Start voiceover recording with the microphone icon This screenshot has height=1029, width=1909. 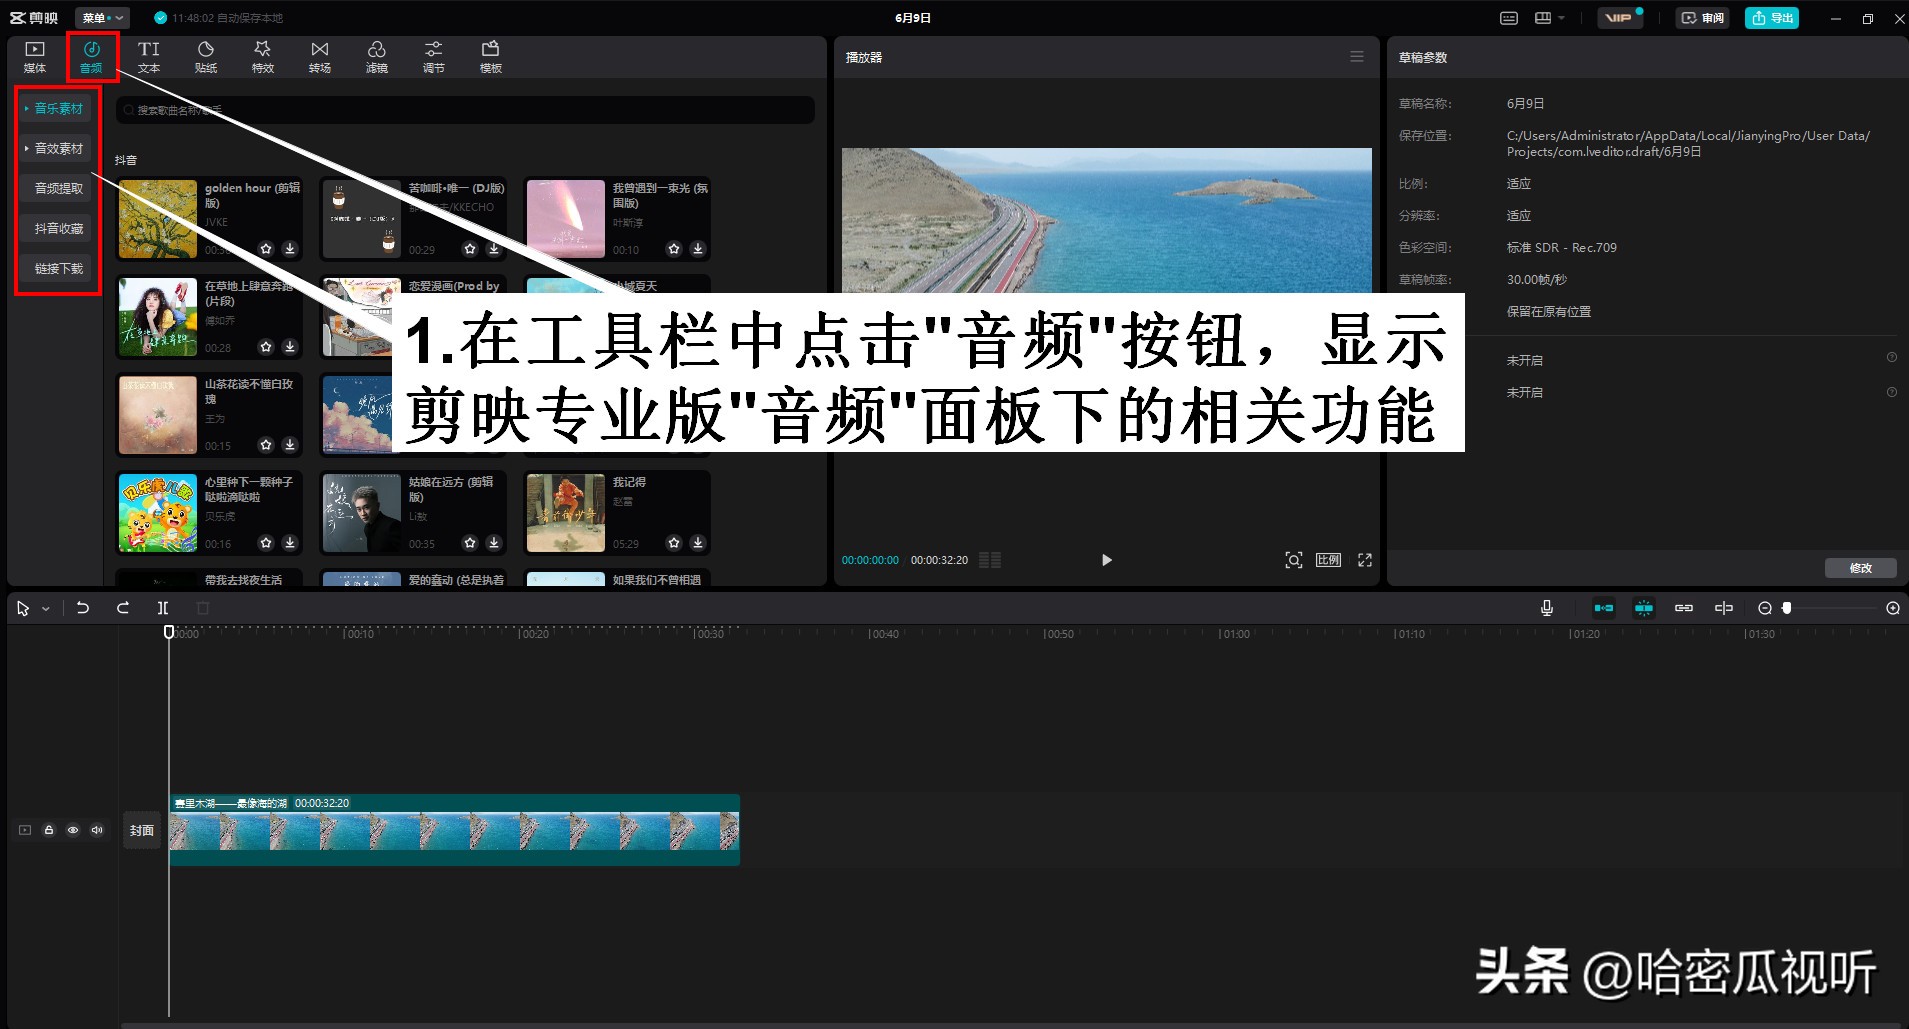tap(1546, 607)
